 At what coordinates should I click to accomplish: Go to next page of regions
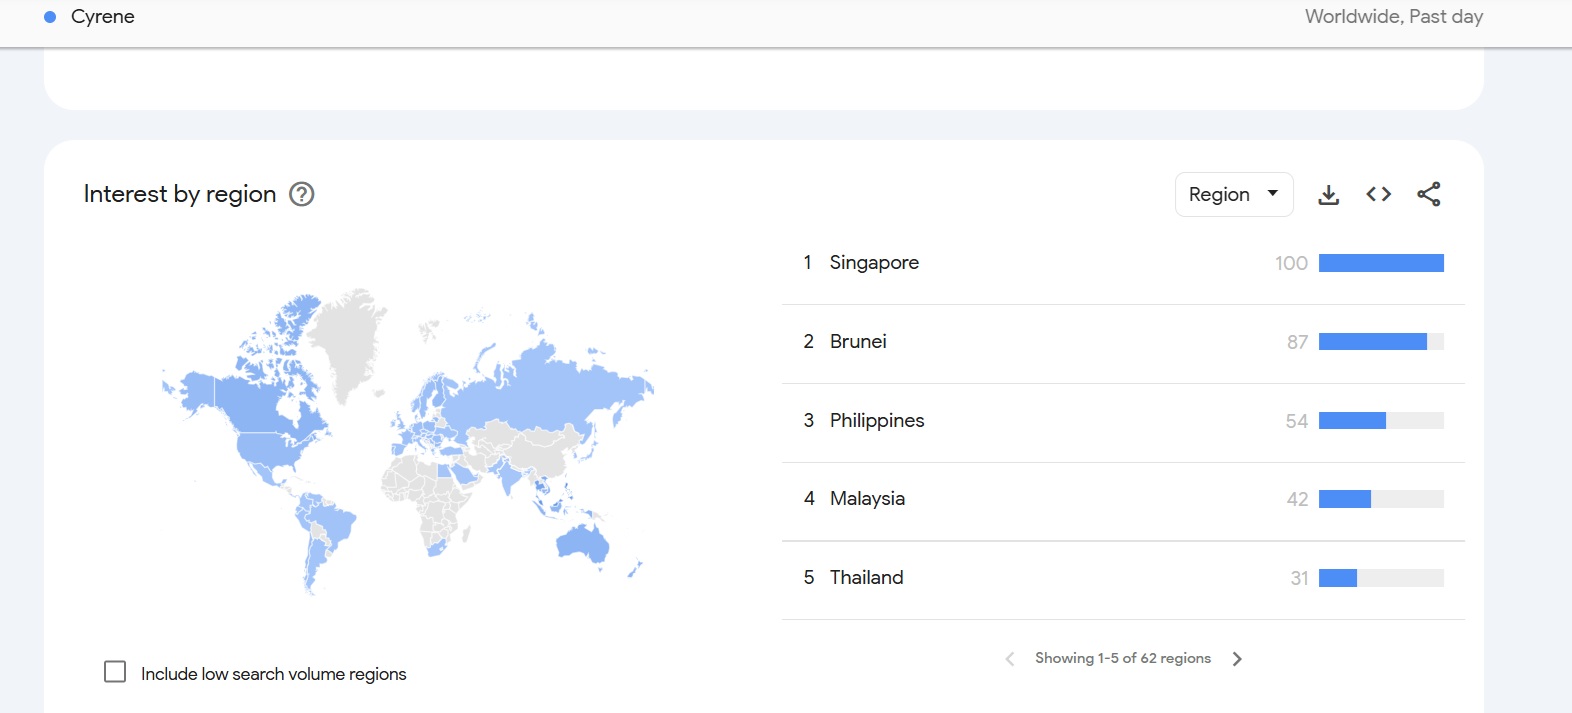click(x=1237, y=659)
